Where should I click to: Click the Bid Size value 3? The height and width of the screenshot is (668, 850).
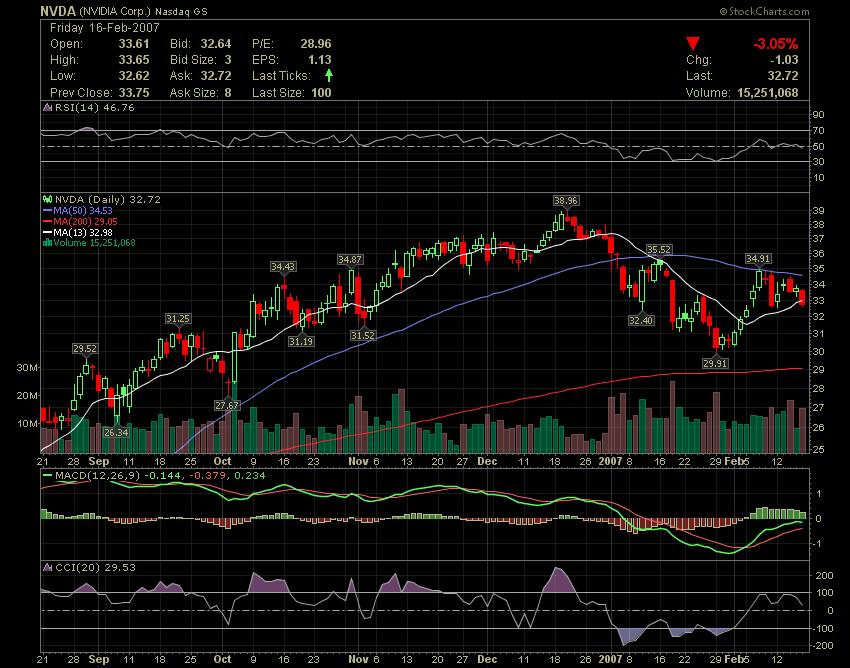tap(228, 60)
